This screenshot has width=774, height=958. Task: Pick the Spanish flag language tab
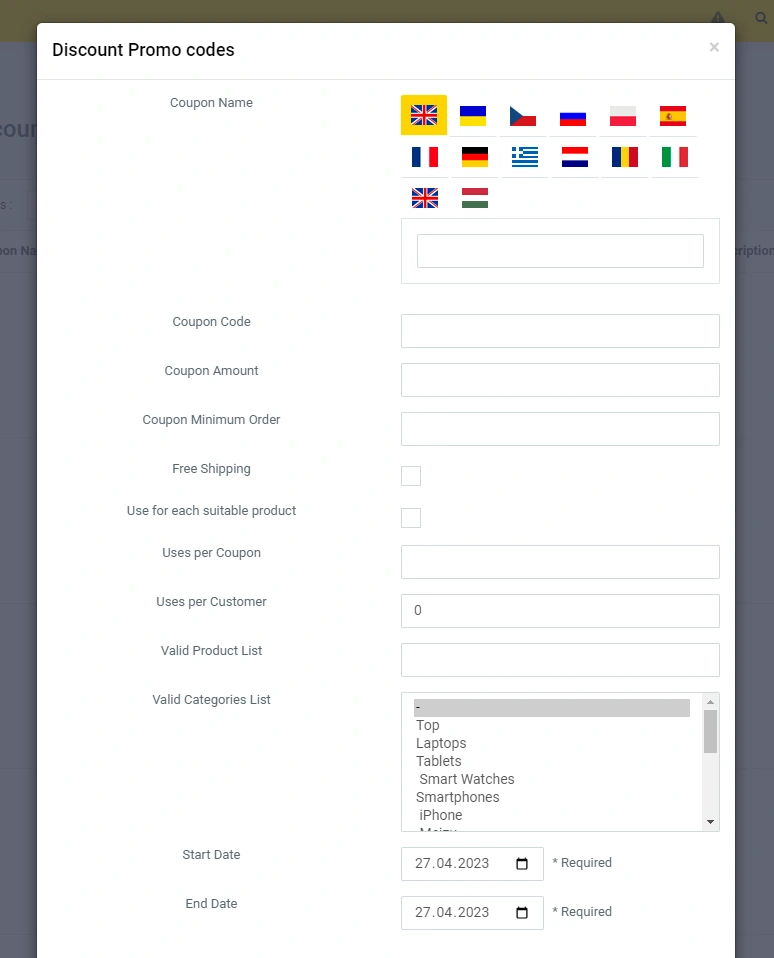(673, 116)
